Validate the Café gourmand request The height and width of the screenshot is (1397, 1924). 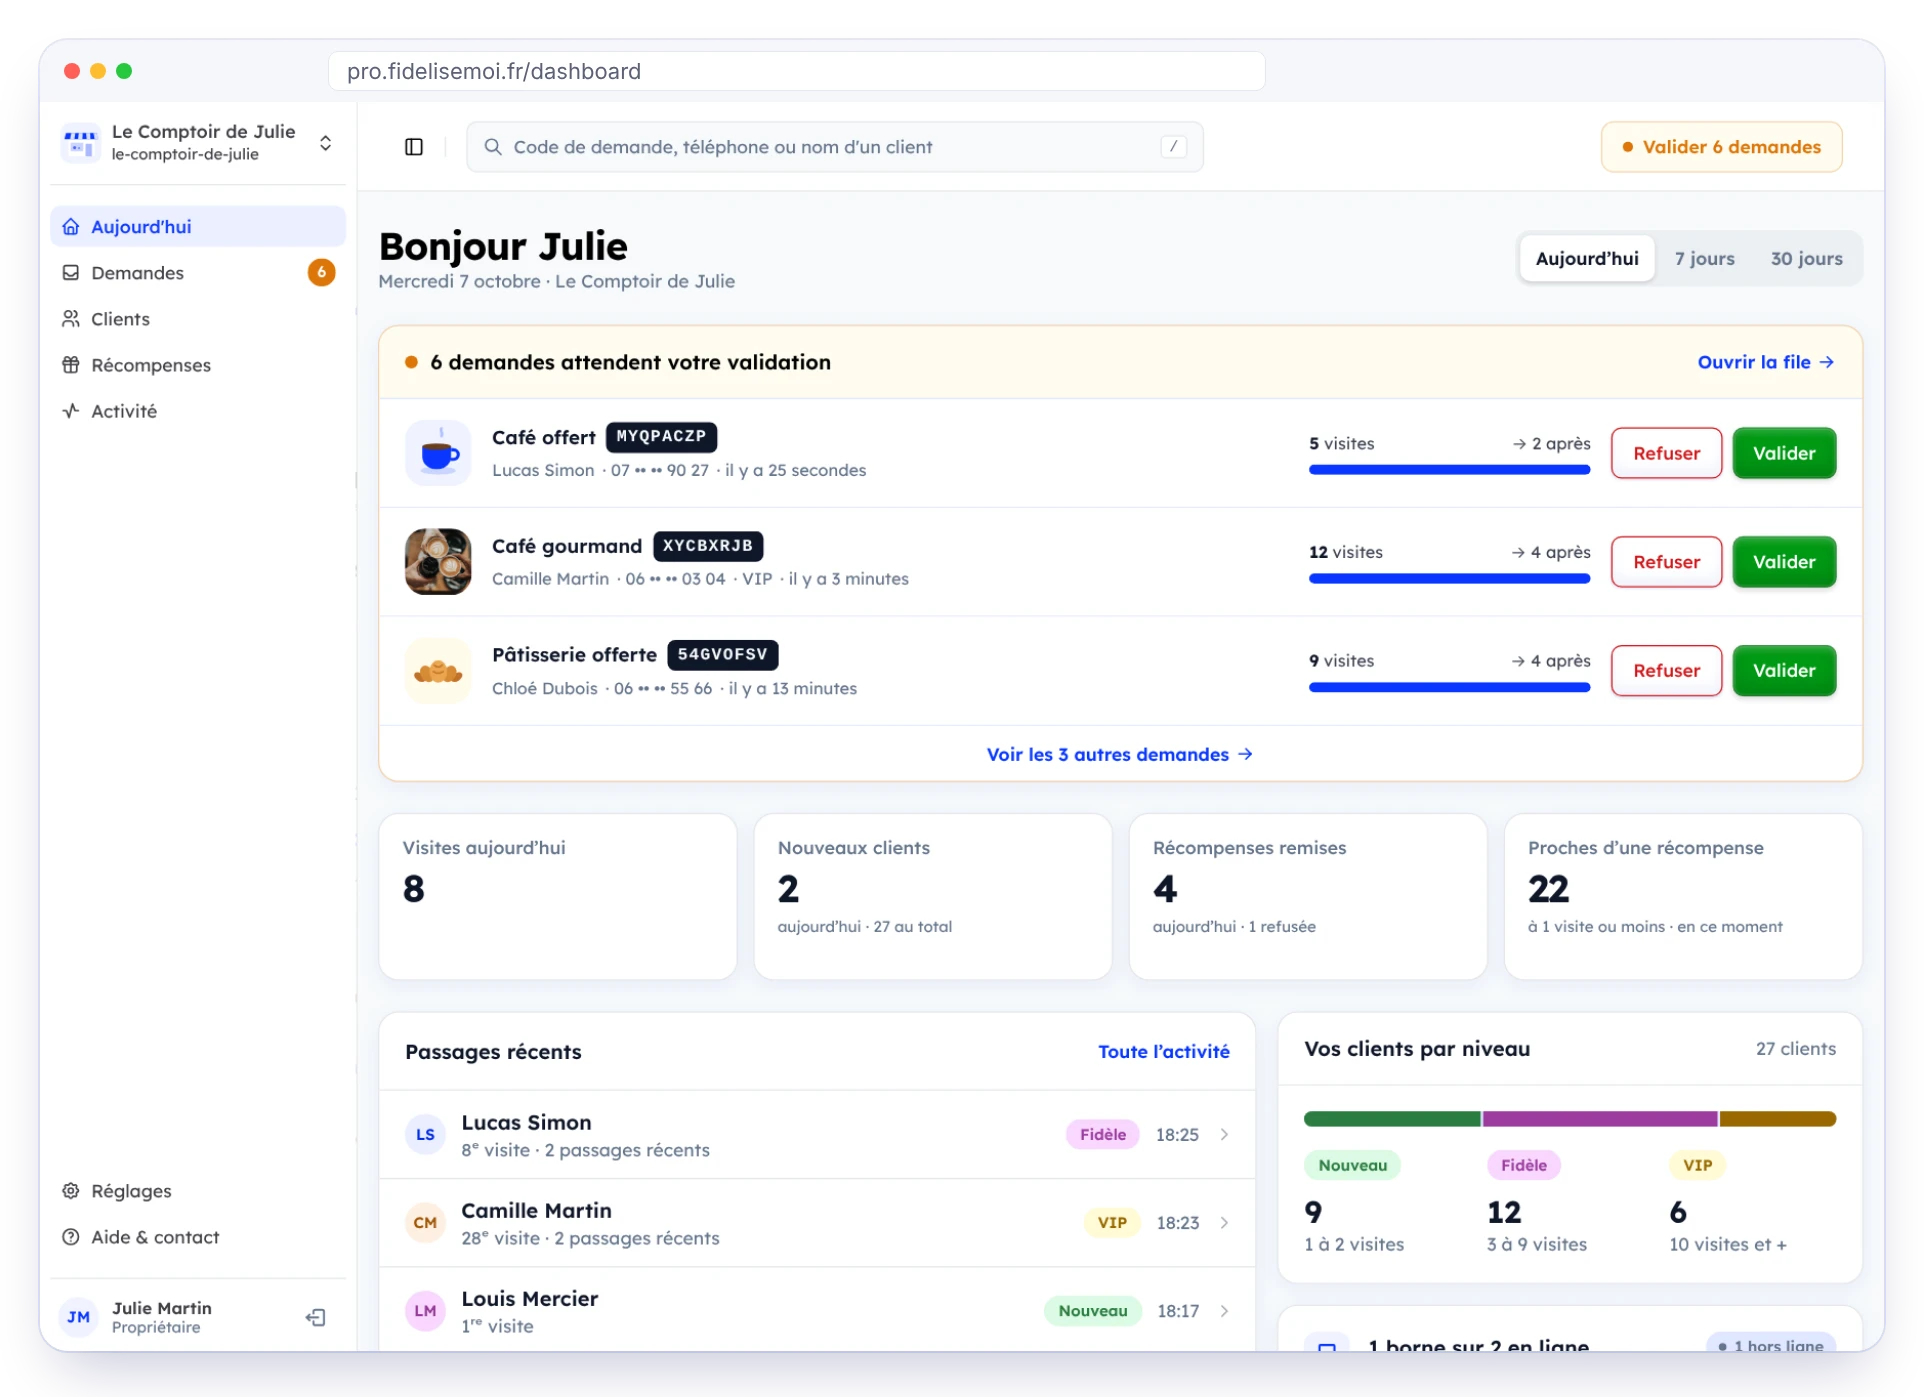coord(1784,562)
